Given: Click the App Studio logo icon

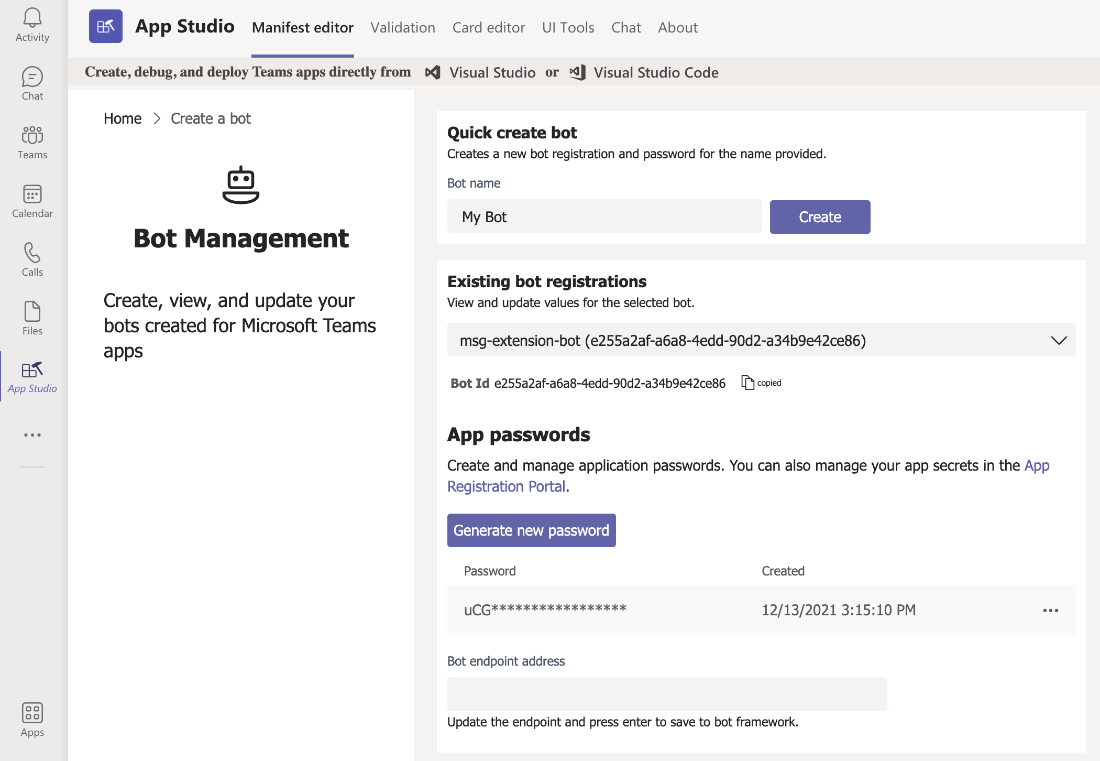Looking at the screenshot, I should tap(106, 27).
